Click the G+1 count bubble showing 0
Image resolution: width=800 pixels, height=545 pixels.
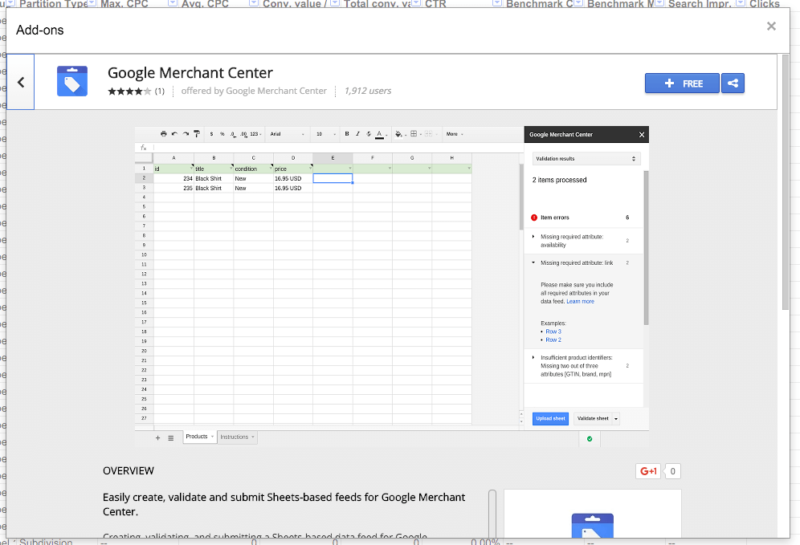coord(672,471)
